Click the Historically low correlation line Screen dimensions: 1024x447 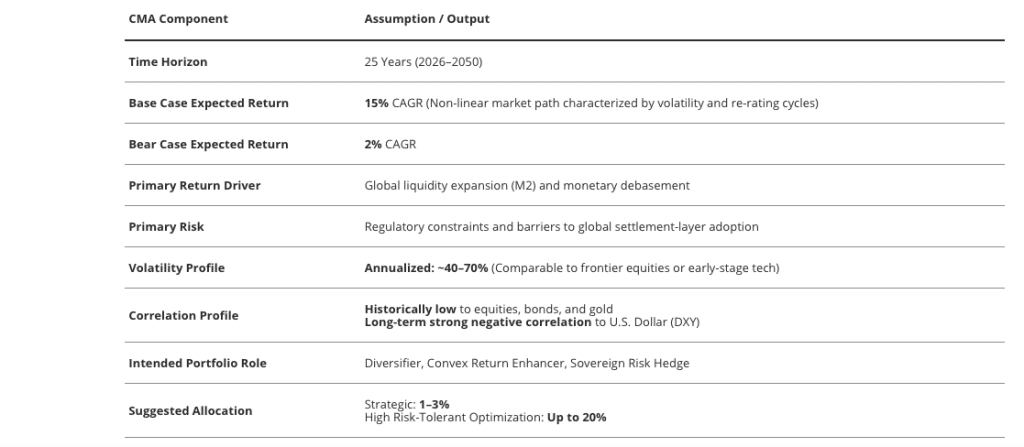[x=488, y=308]
